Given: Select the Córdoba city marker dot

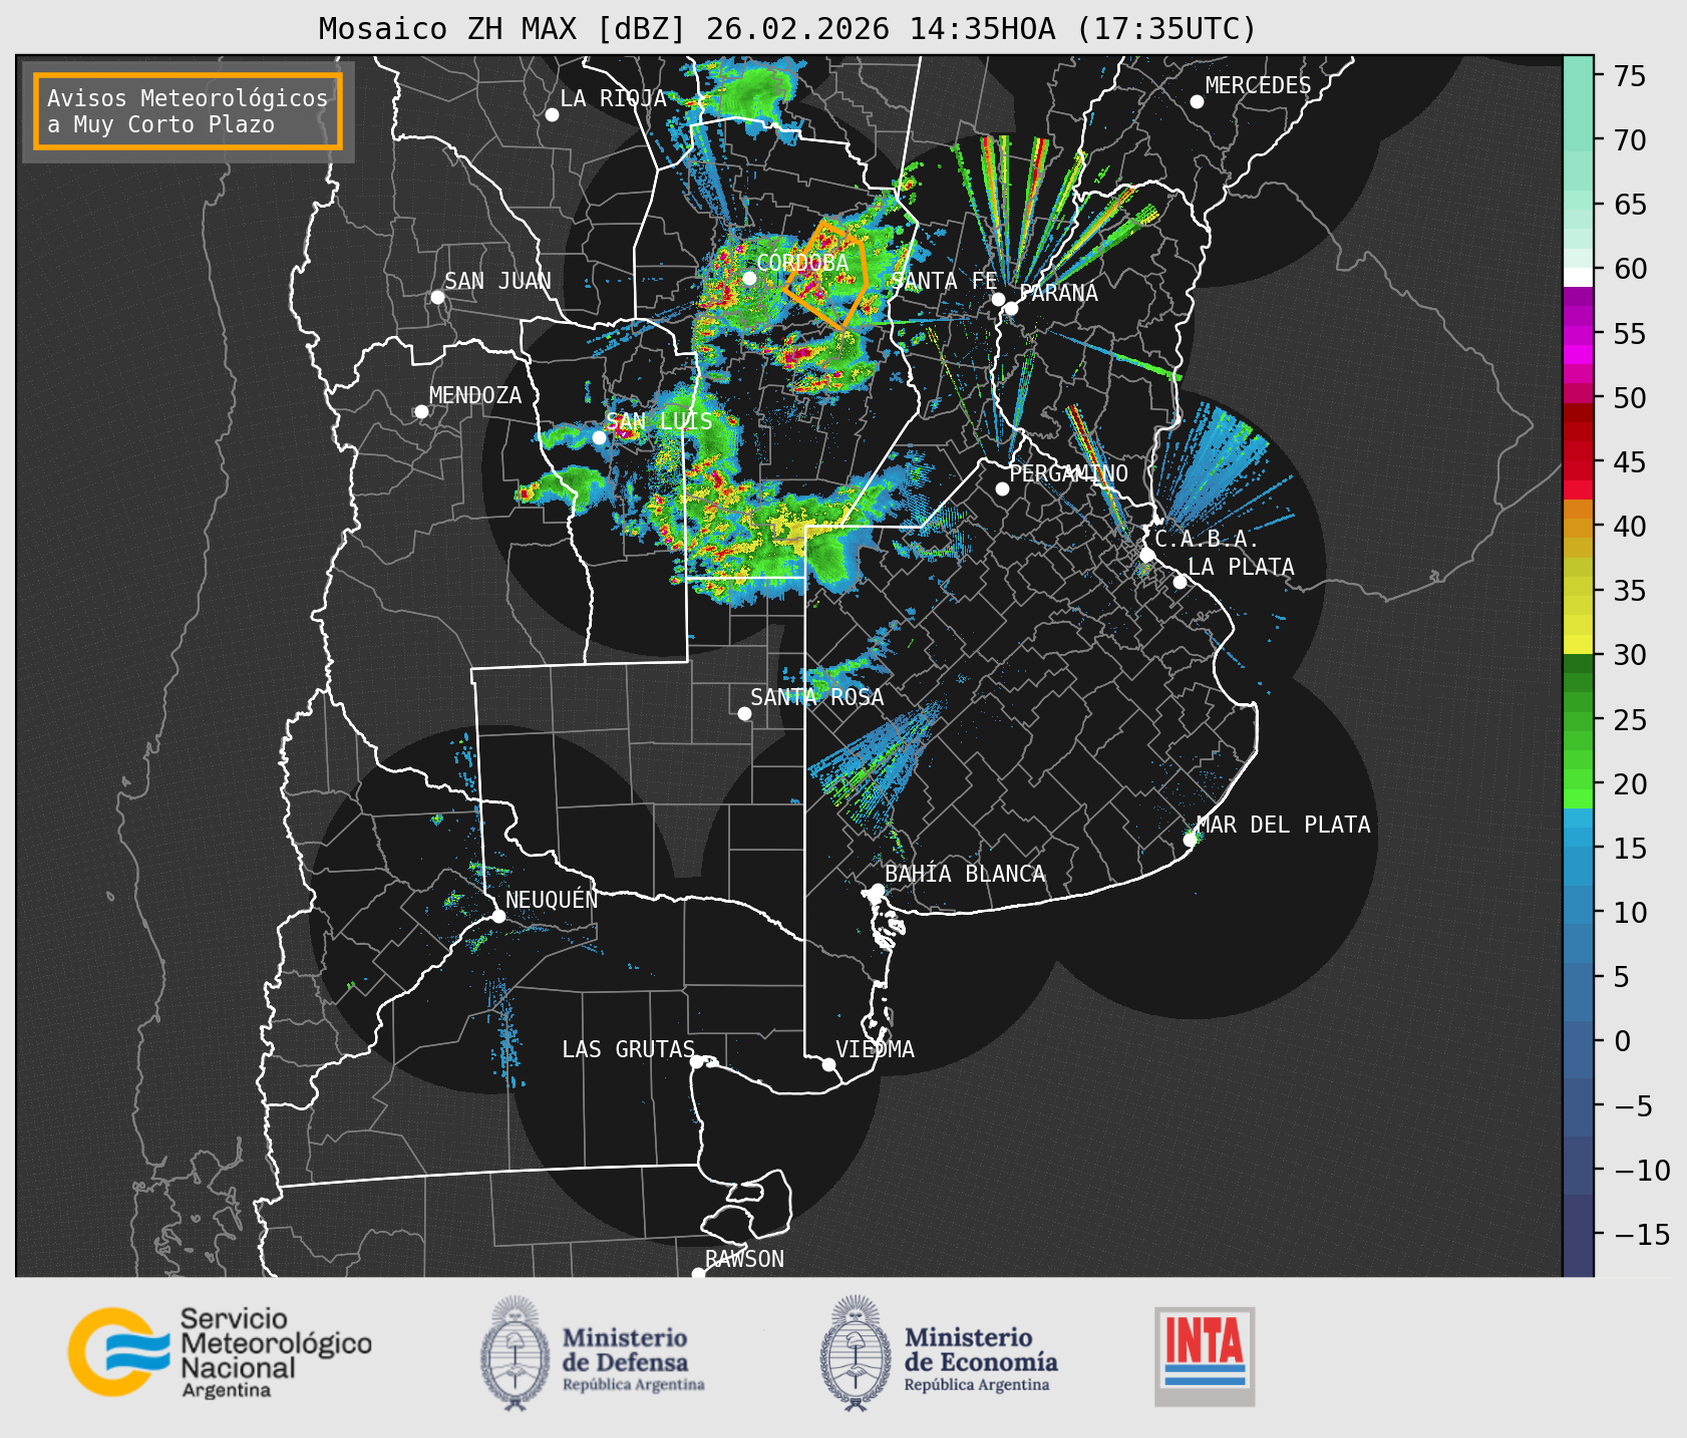Looking at the screenshot, I should click(749, 278).
